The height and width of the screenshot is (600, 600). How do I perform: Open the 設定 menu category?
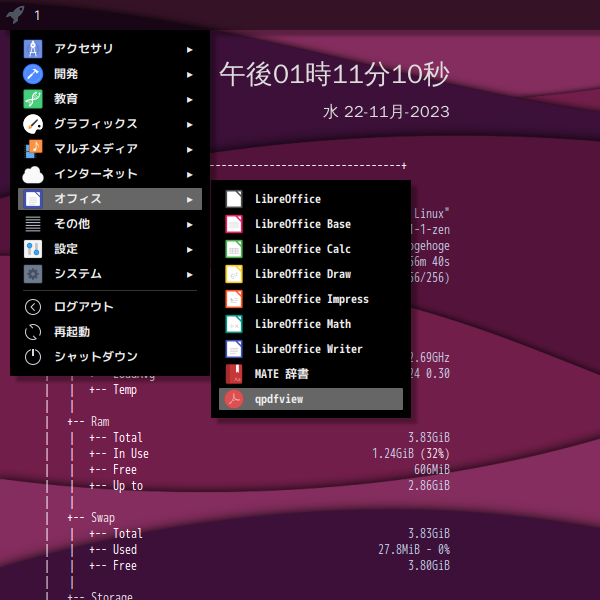pos(110,249)
